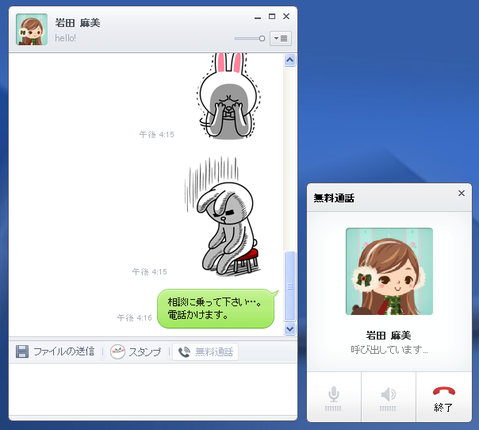
Task: Click the 午後 4:16 timestamp
Action: point(134,318)
